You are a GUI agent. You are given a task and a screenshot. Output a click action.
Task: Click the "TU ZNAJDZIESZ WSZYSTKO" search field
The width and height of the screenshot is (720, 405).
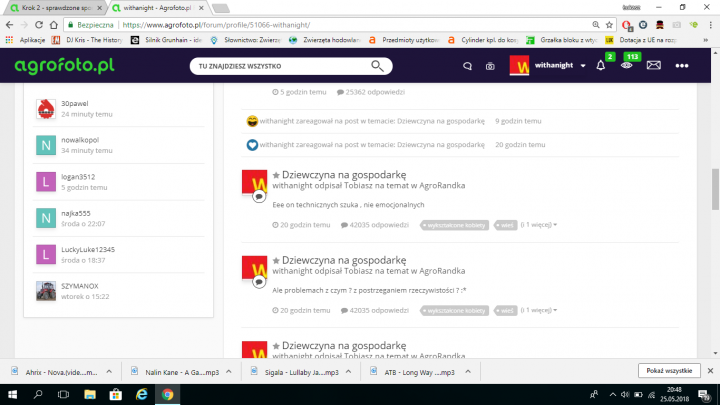[x=280, y=66]
